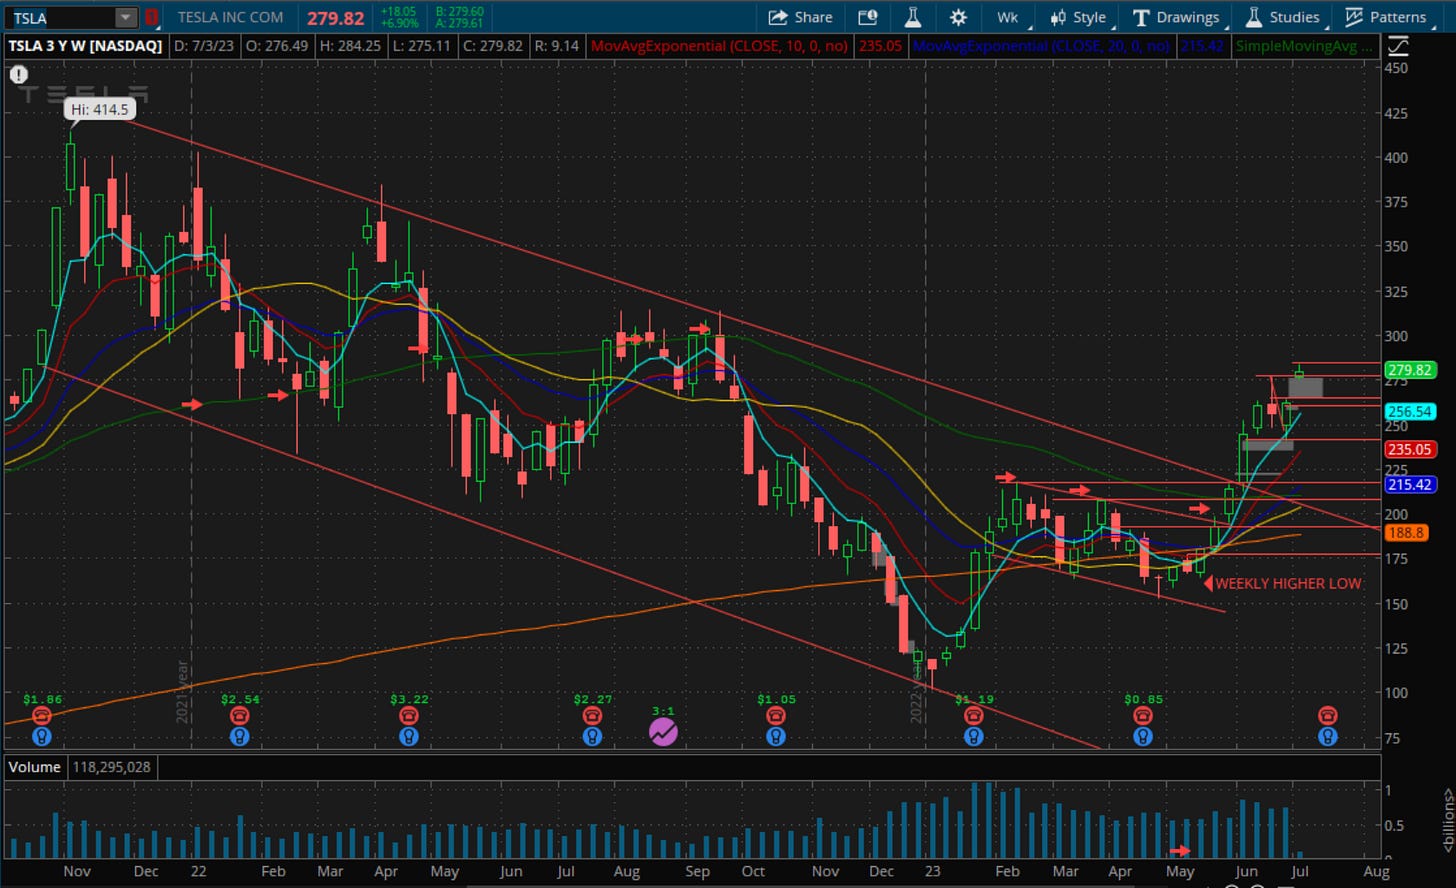This screenshot has width=1456, height=888.
Task: Open the active drawing tool icon above the price axis
Action: coord(1398,46)
